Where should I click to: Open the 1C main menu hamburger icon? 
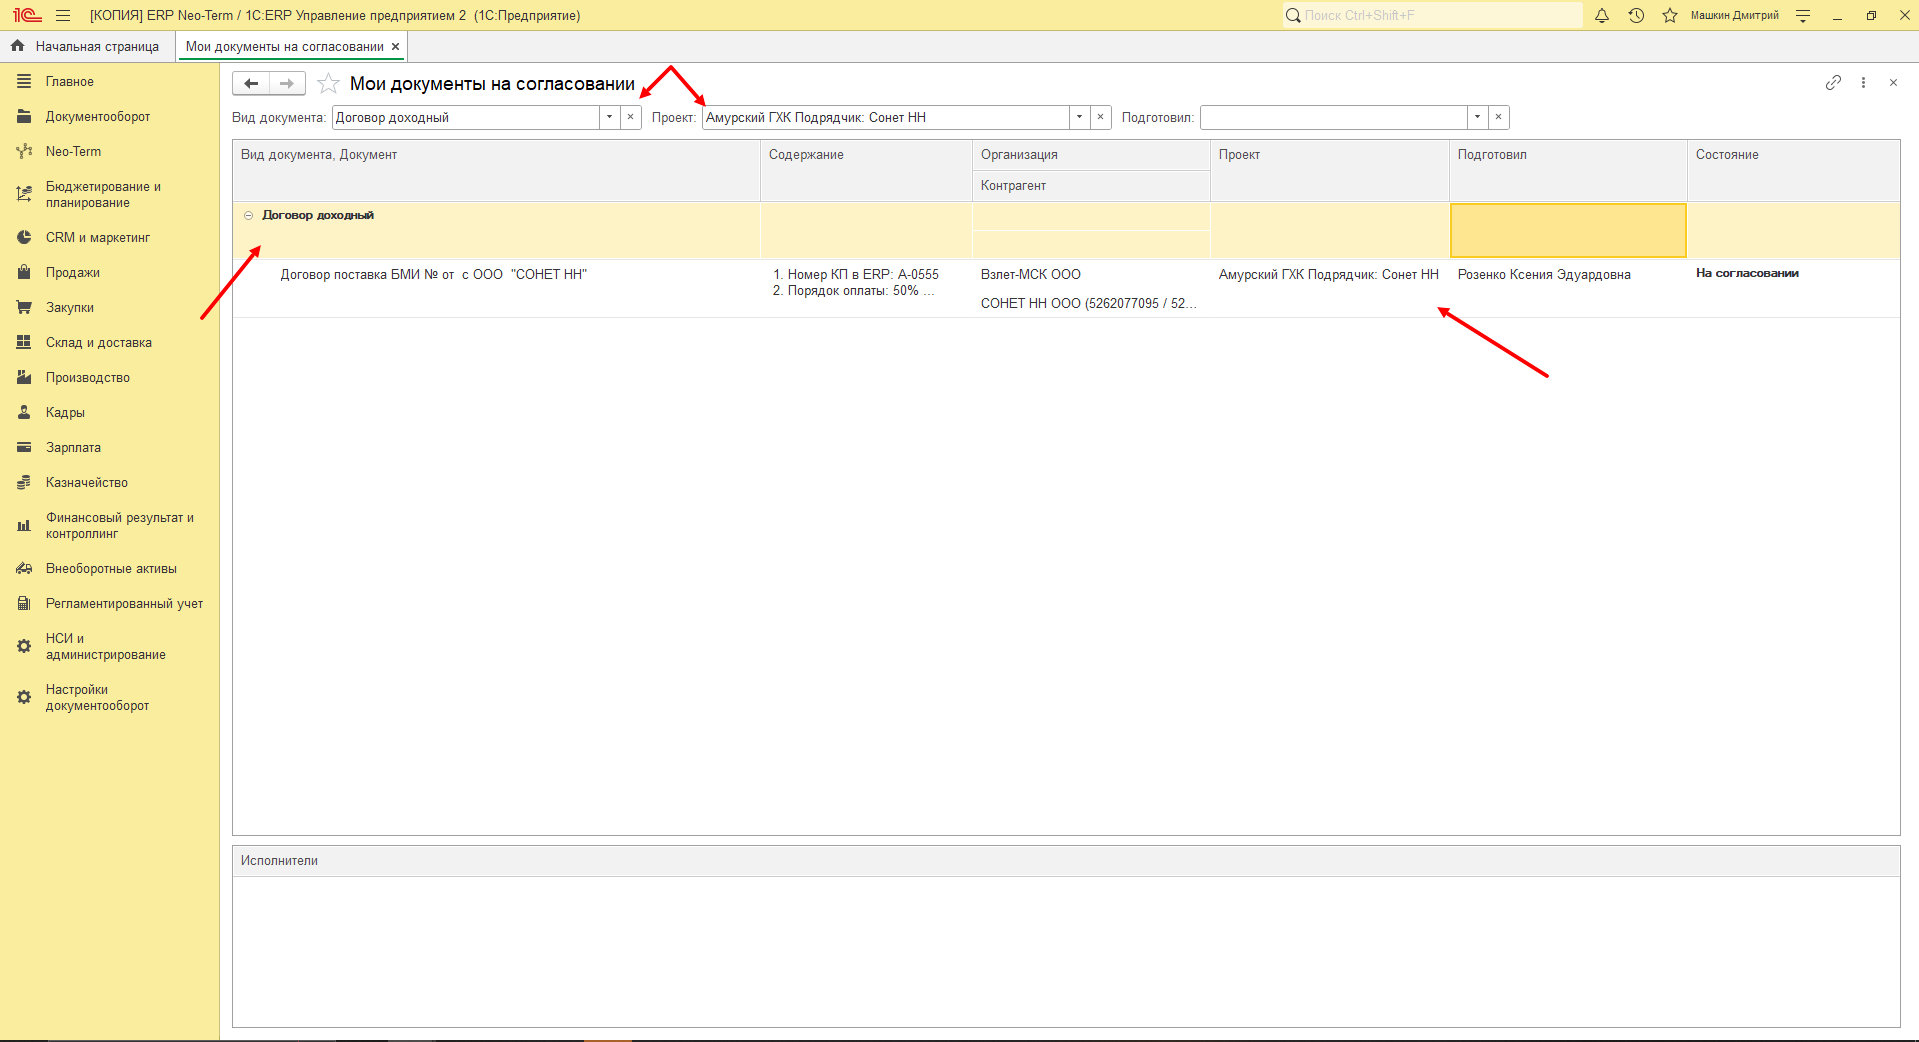[63, 15]
